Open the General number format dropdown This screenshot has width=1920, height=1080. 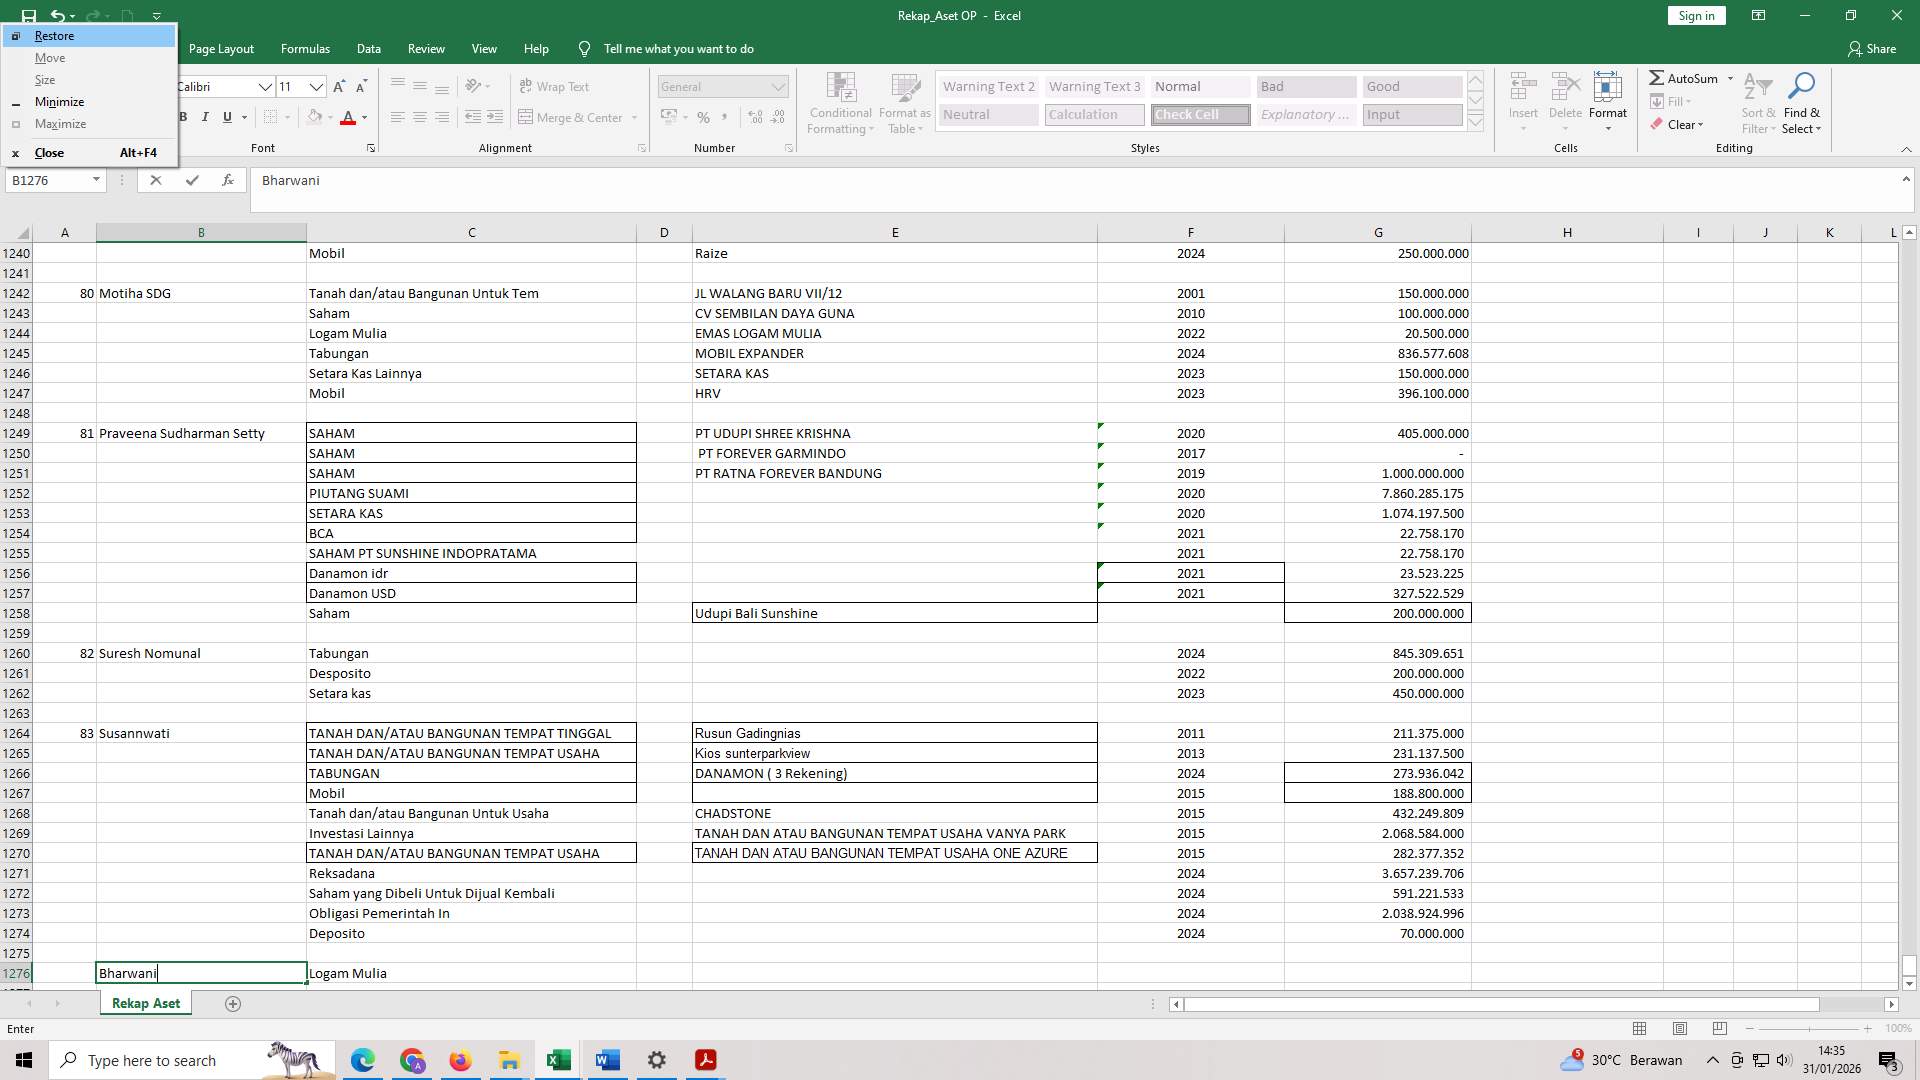[779, 86]
